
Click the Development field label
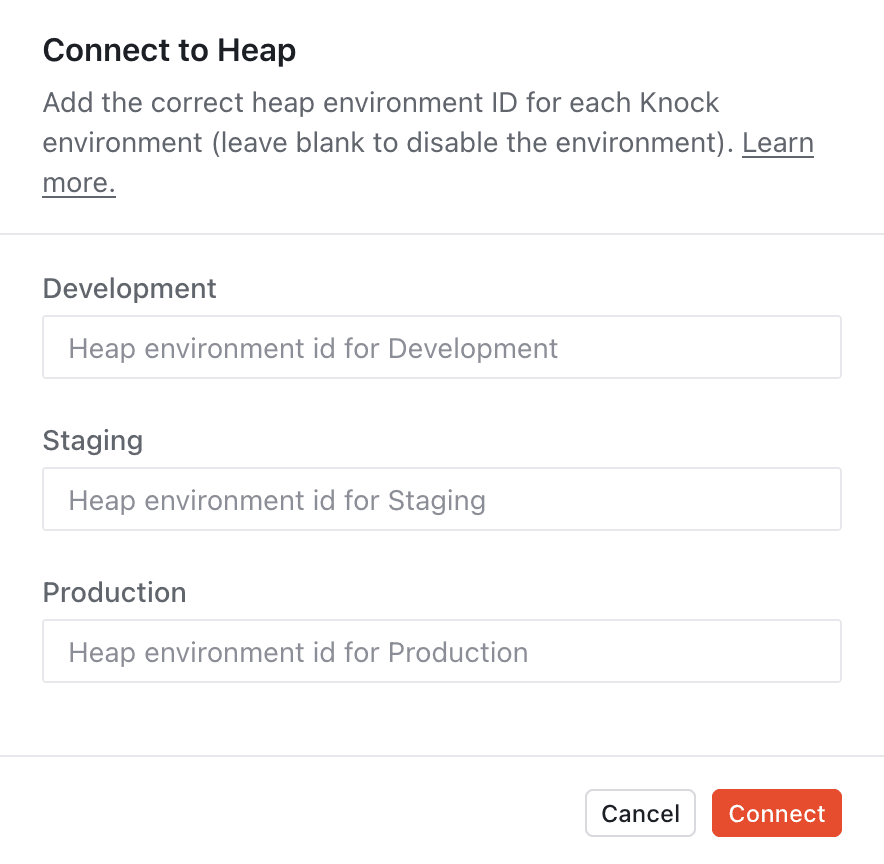[x=129, y=288]
